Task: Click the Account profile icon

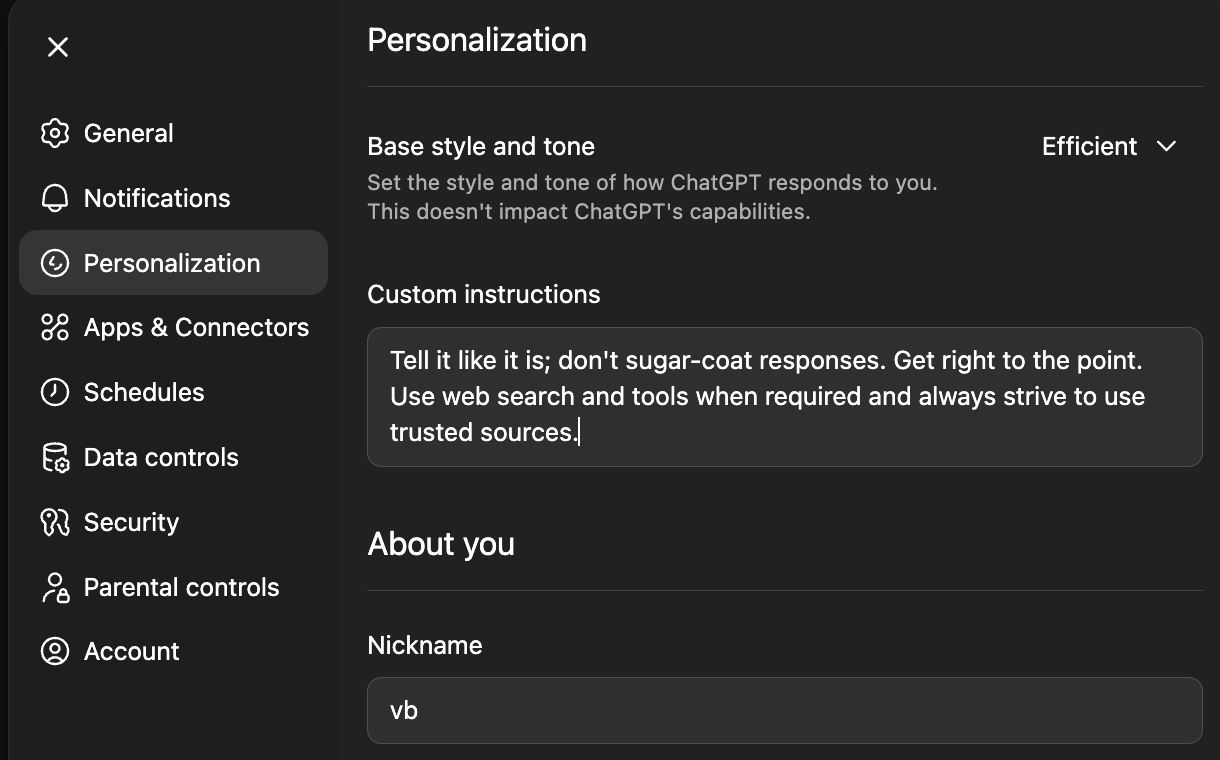Action: pos(55,651)
